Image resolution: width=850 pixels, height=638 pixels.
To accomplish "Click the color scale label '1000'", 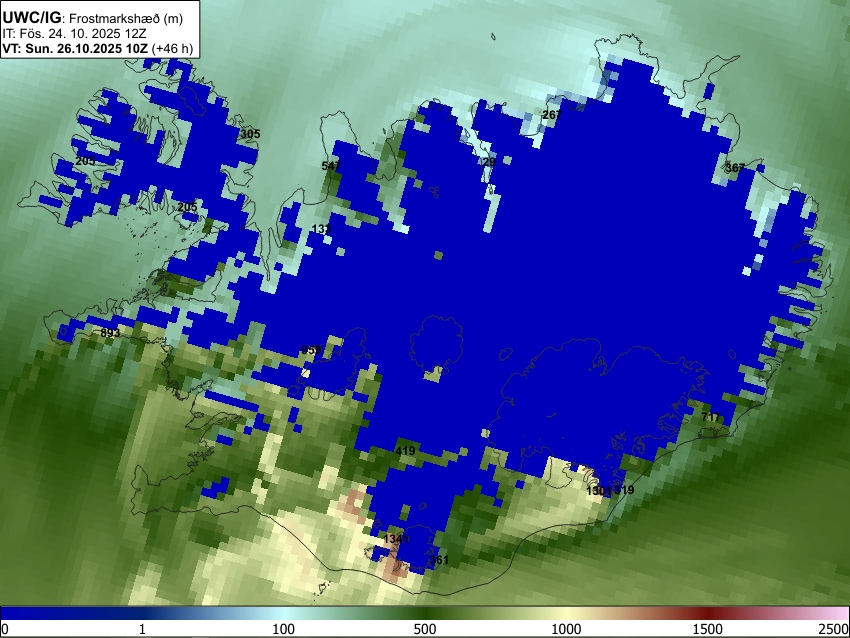I will tap(566, 629).
